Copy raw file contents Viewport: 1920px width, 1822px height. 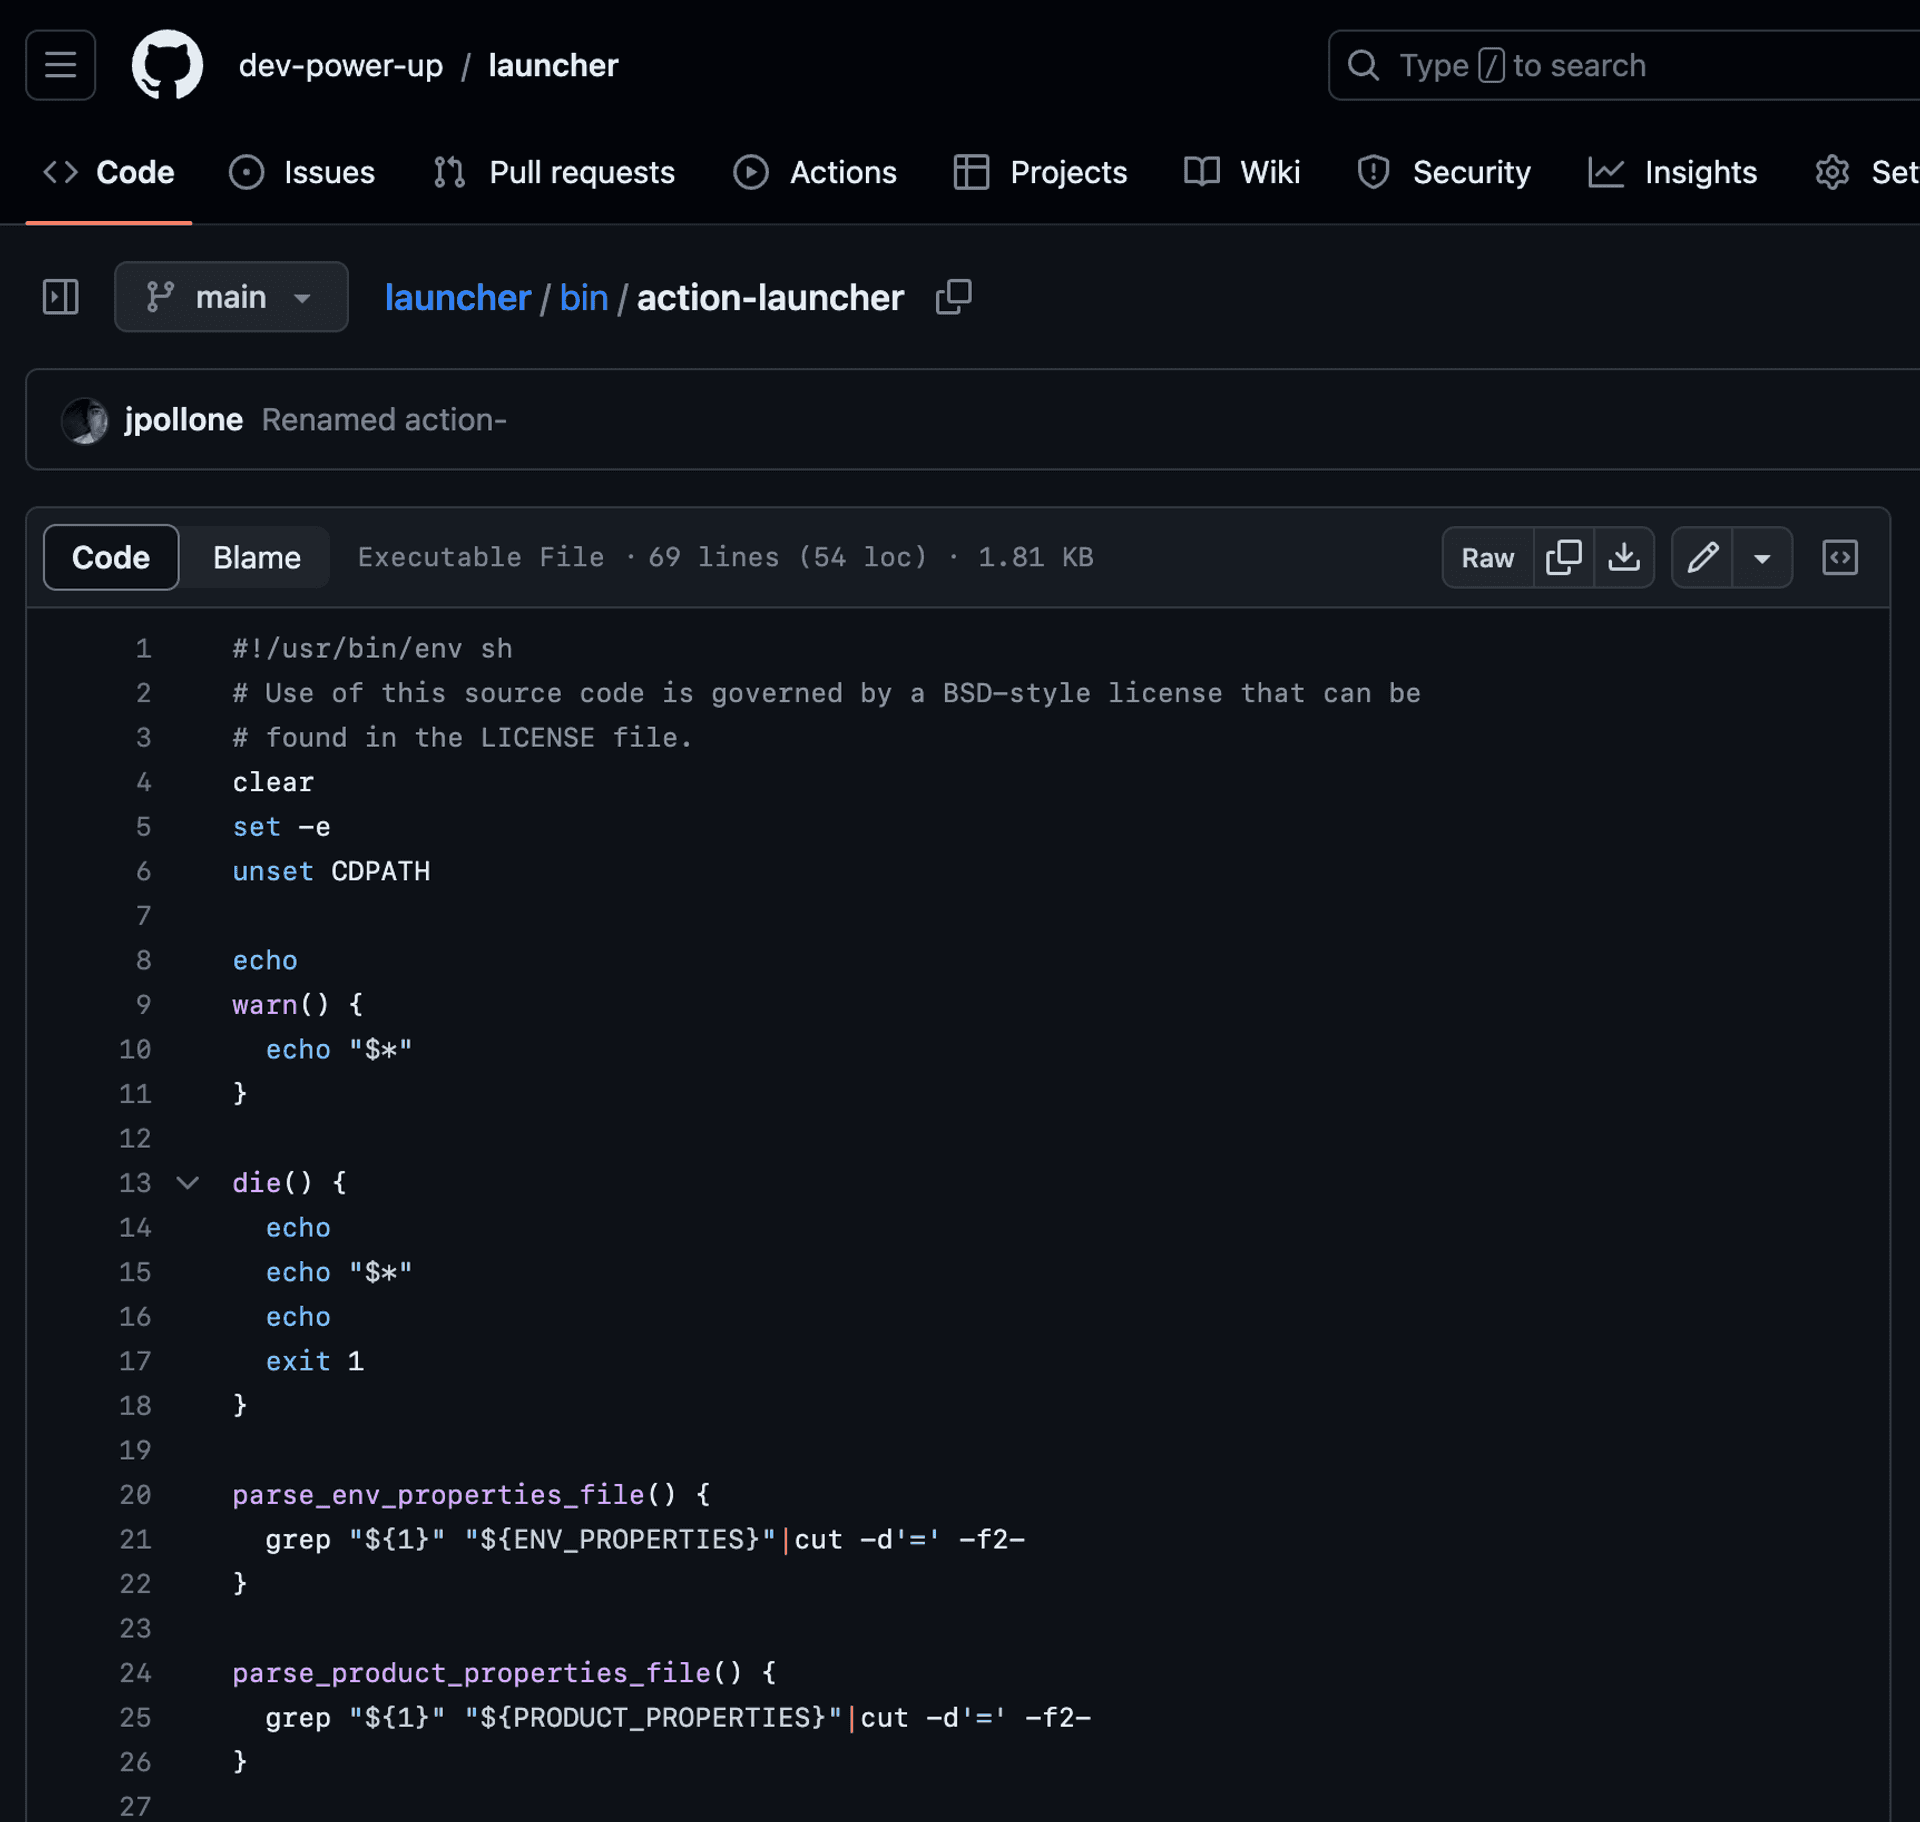[1563, 557]
